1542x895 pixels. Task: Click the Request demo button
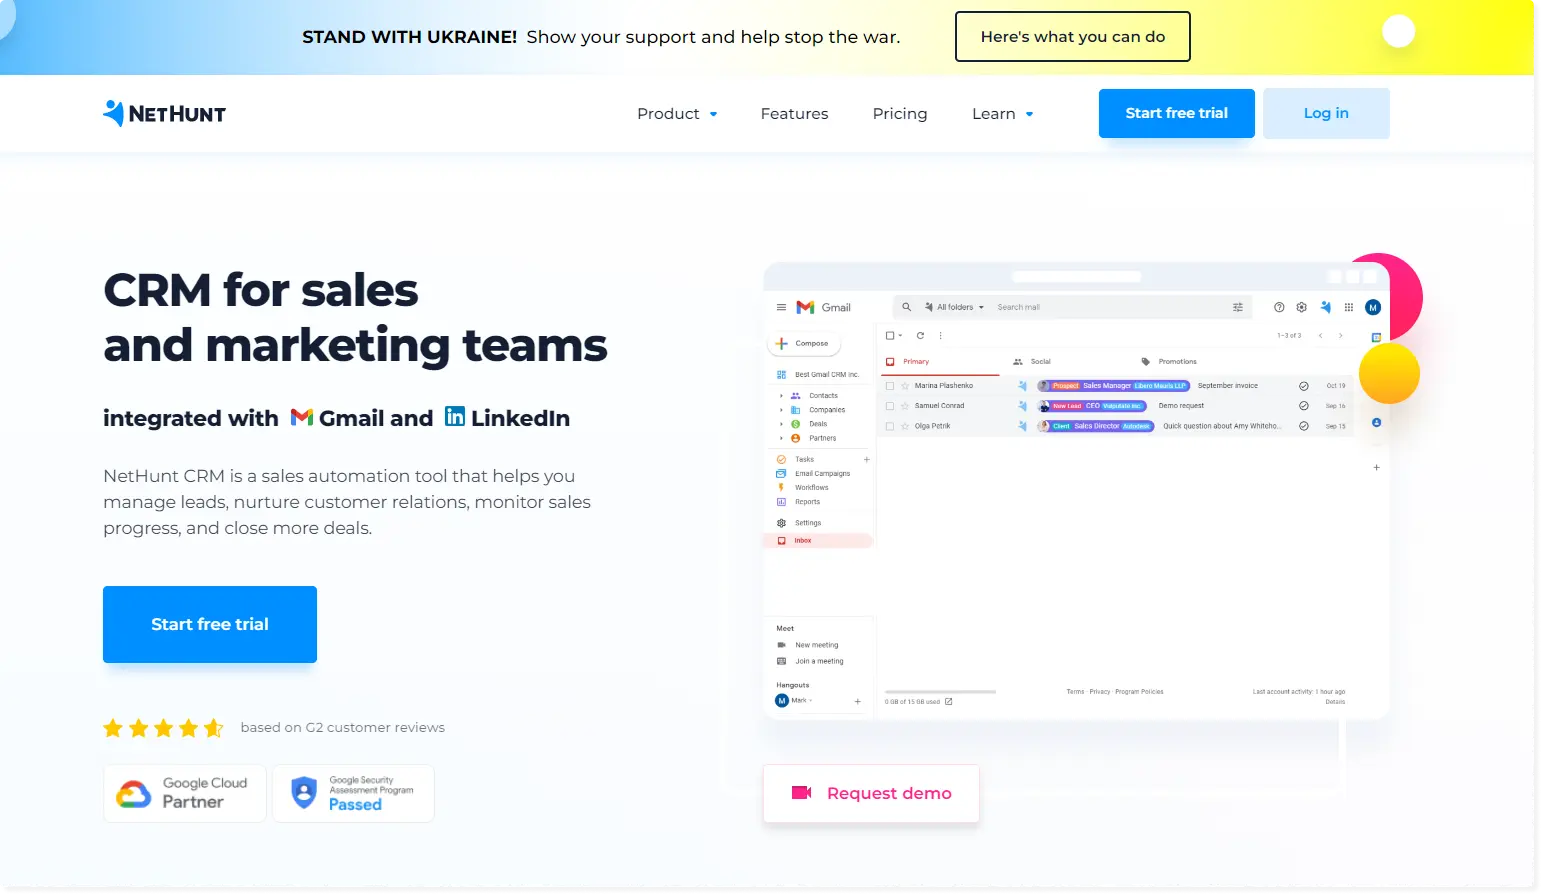[x=871, y=793]
